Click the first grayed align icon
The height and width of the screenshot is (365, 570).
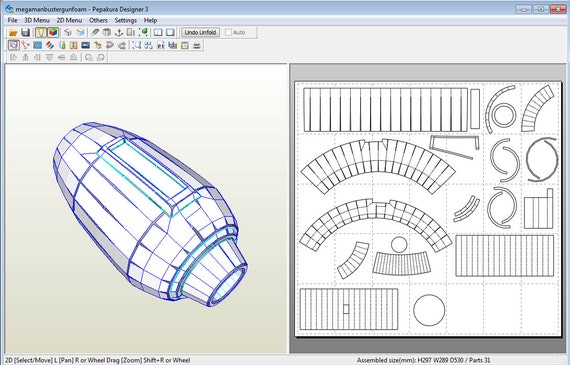pyautogui.click(x=13, y=57)
